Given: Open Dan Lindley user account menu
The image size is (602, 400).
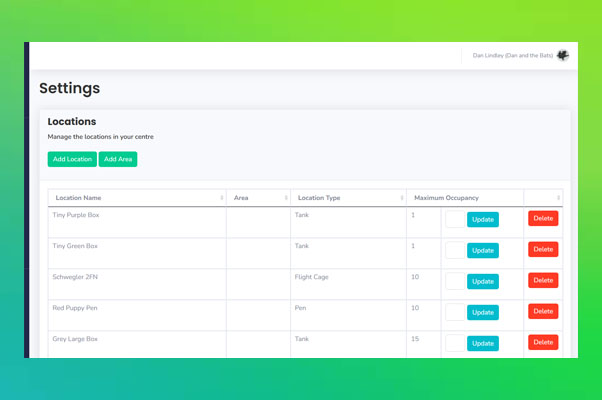Looking at the screenshot, I should (x=512, y=55).
